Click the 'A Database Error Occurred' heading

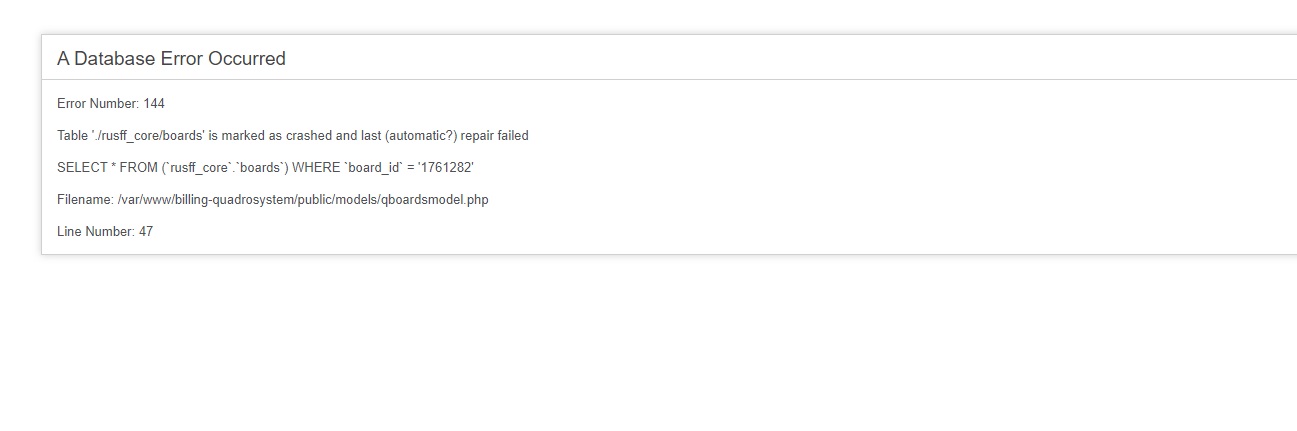[x=171, y=59]
